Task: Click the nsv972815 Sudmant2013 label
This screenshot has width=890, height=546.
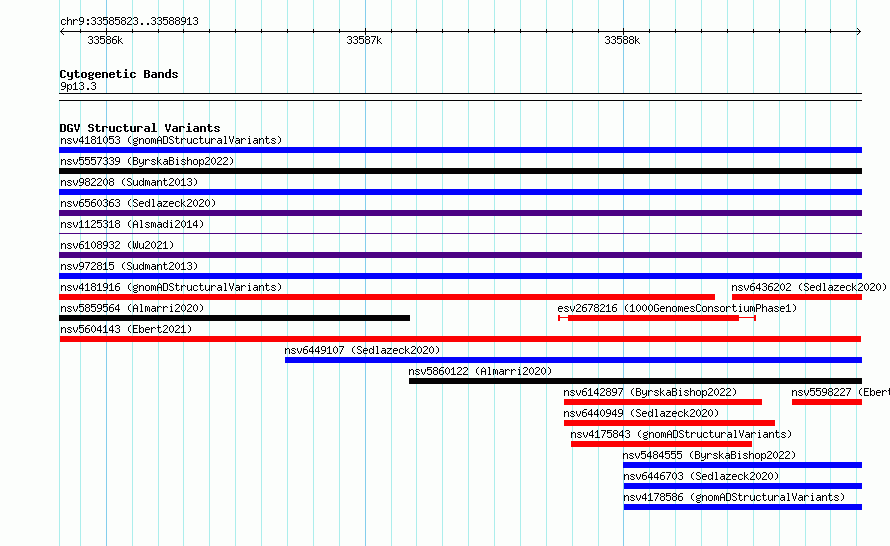Action: coord(129,266)
